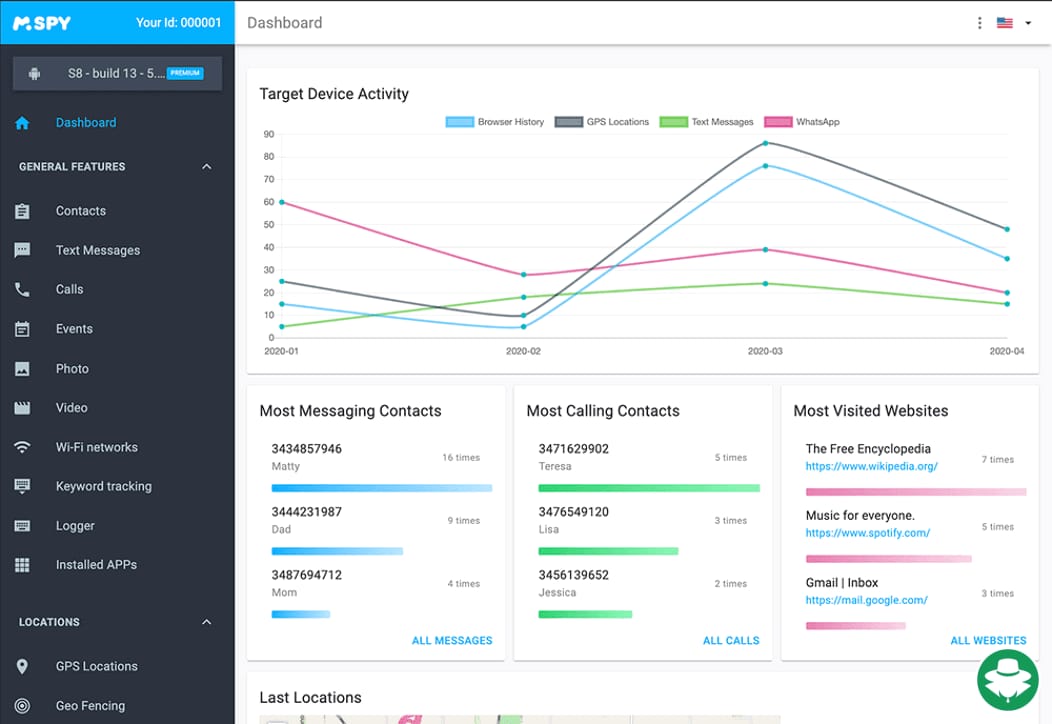Viewport: 1052px width, 724px height.
Task: Collapse the Locations sidebar section
Action: [x=206, y=622]
